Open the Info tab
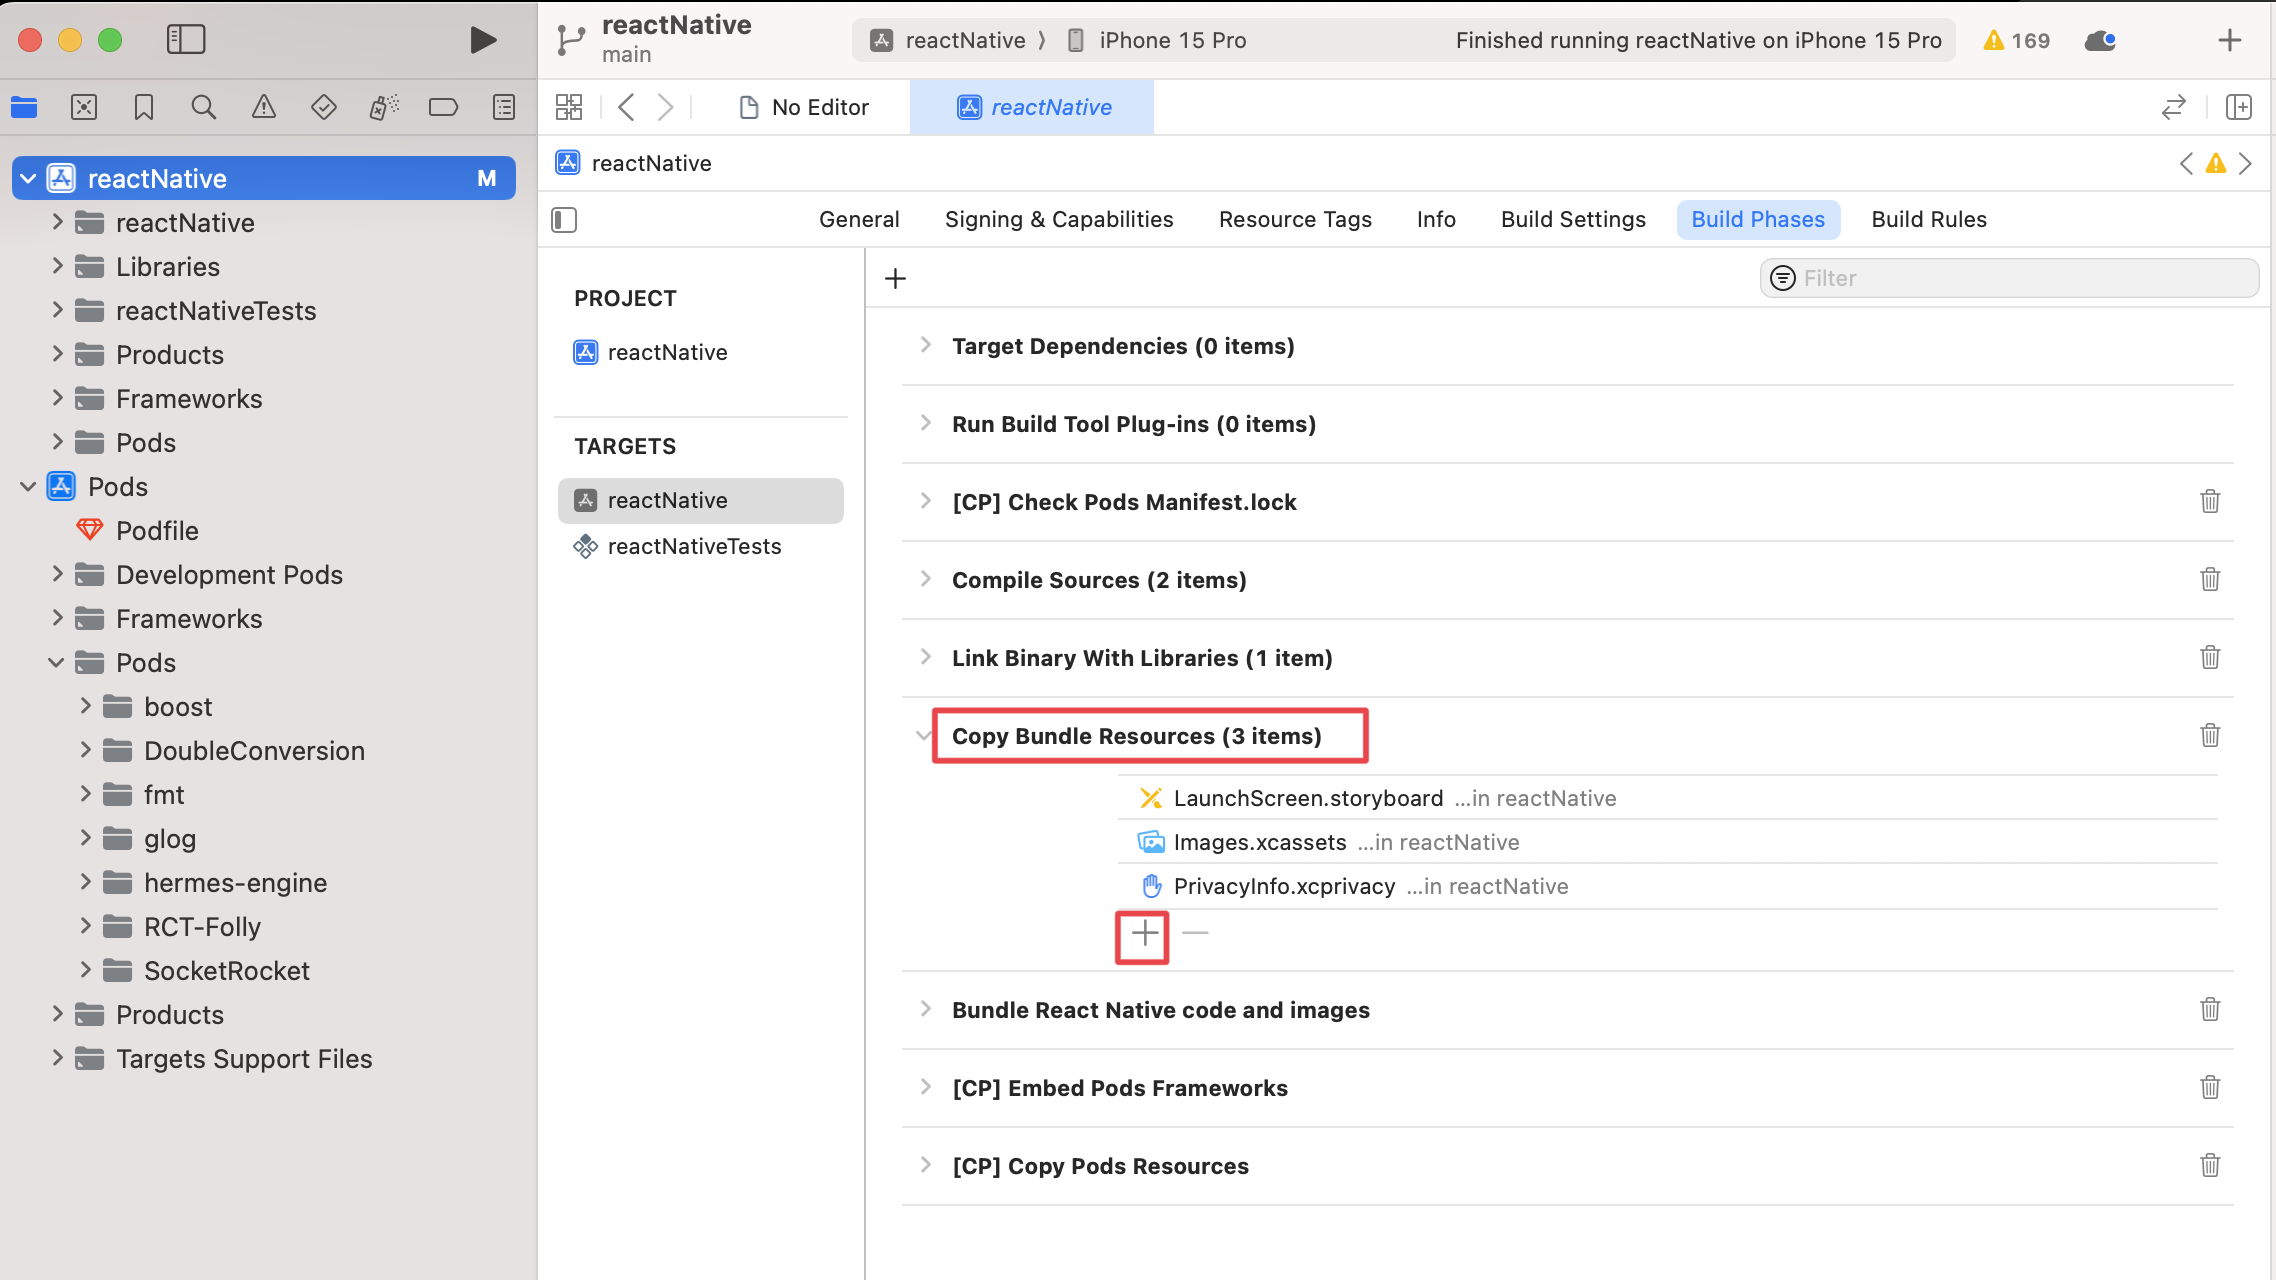 [x=1436, y=219]
